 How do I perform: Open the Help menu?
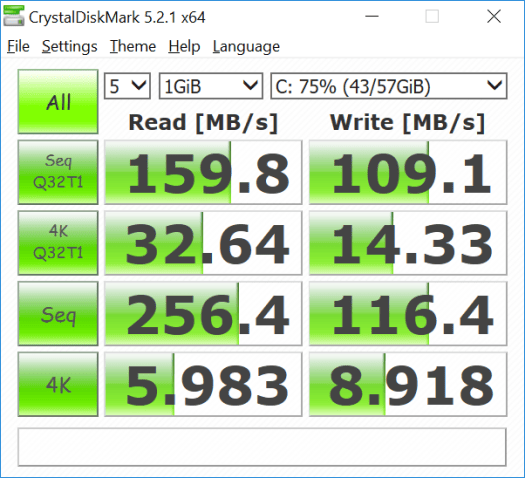tap(184, 46)
